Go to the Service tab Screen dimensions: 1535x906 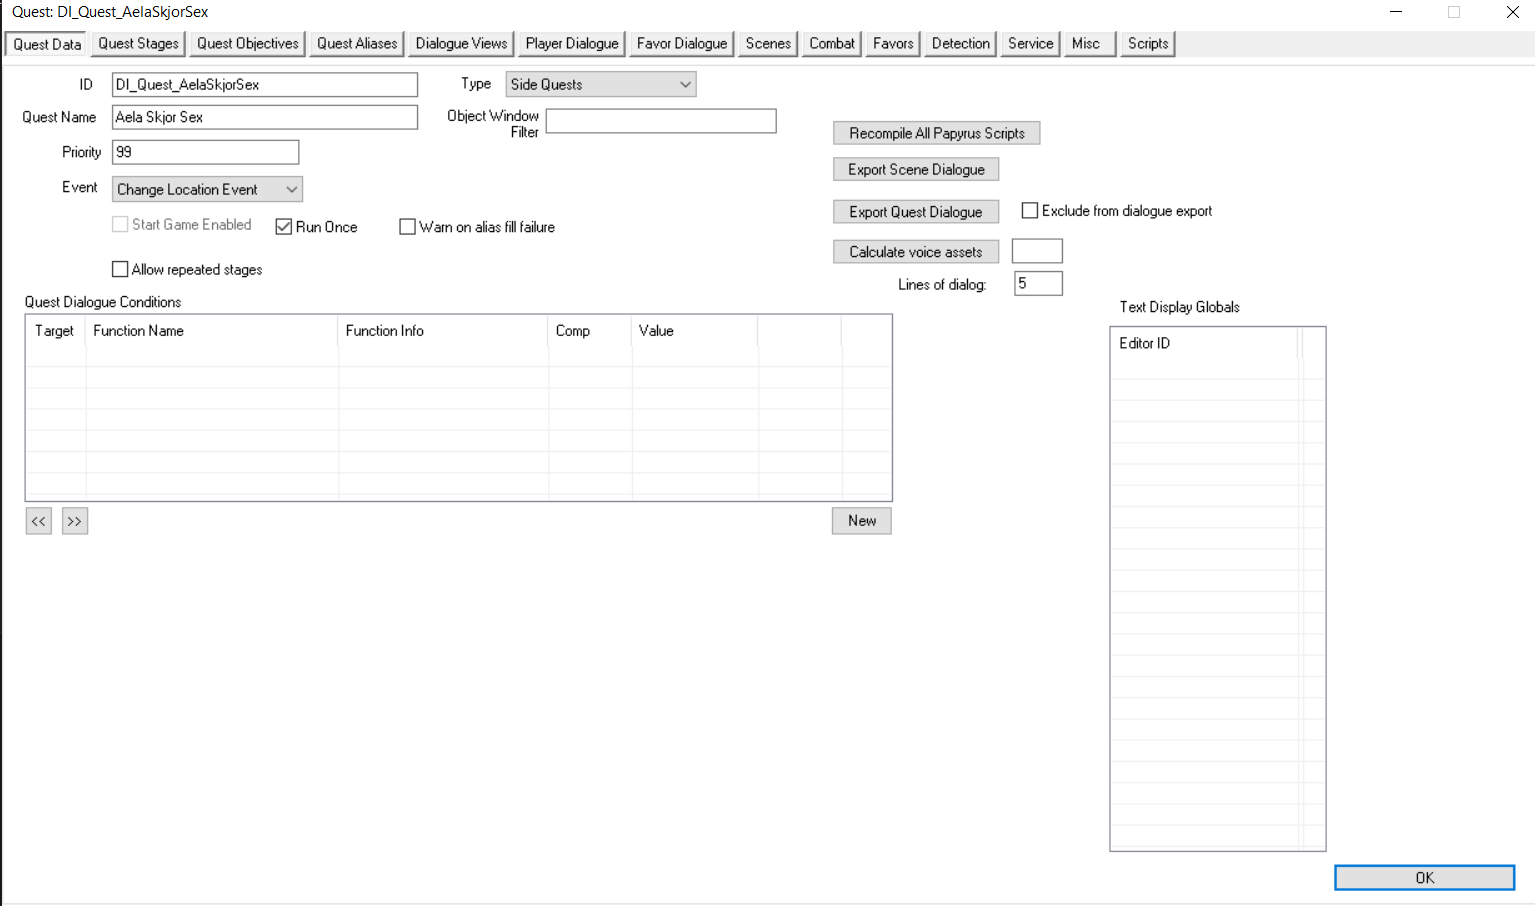click(1030, 44)
